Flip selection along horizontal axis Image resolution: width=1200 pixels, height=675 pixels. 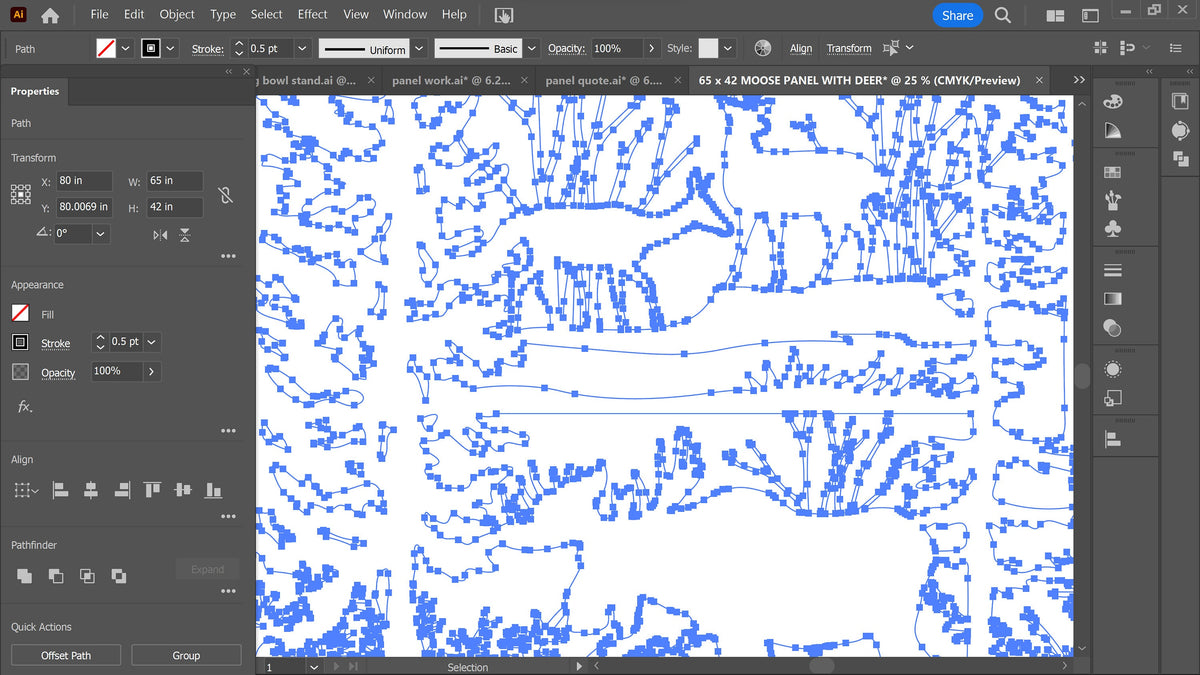coord(160,235)
